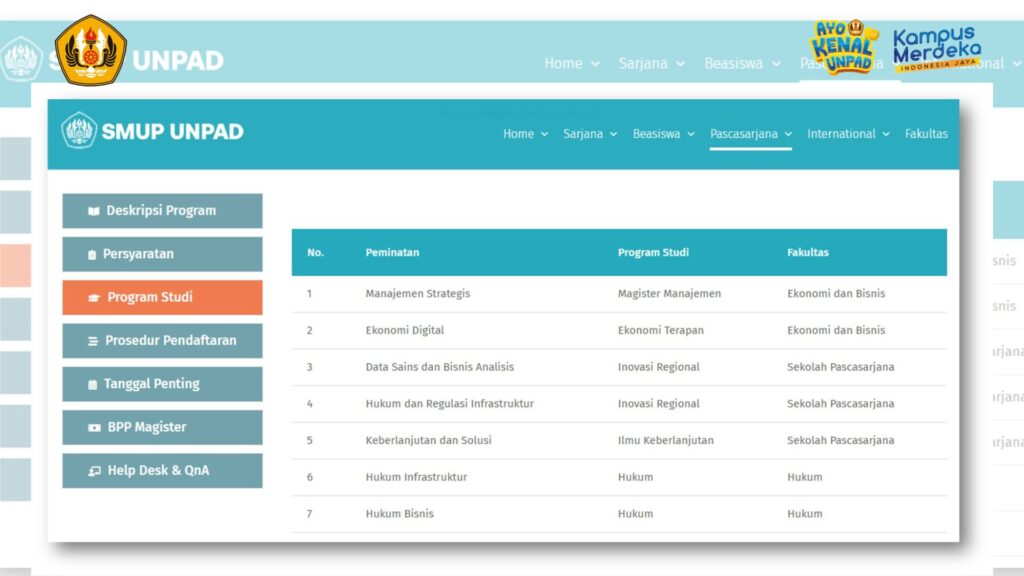Viewport: 1024px width, 576px height.
Task: Open the Persyaratan section button
Action: (163, 254)
